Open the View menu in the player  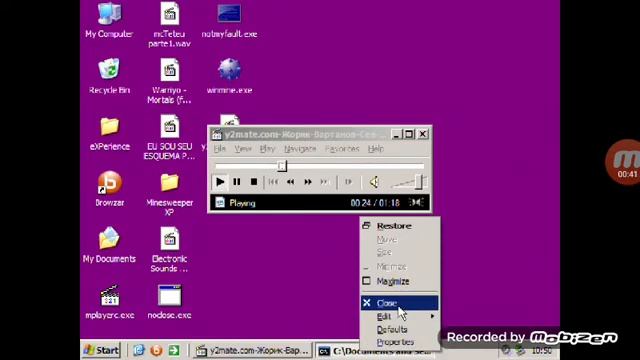[x=242, y=149]
